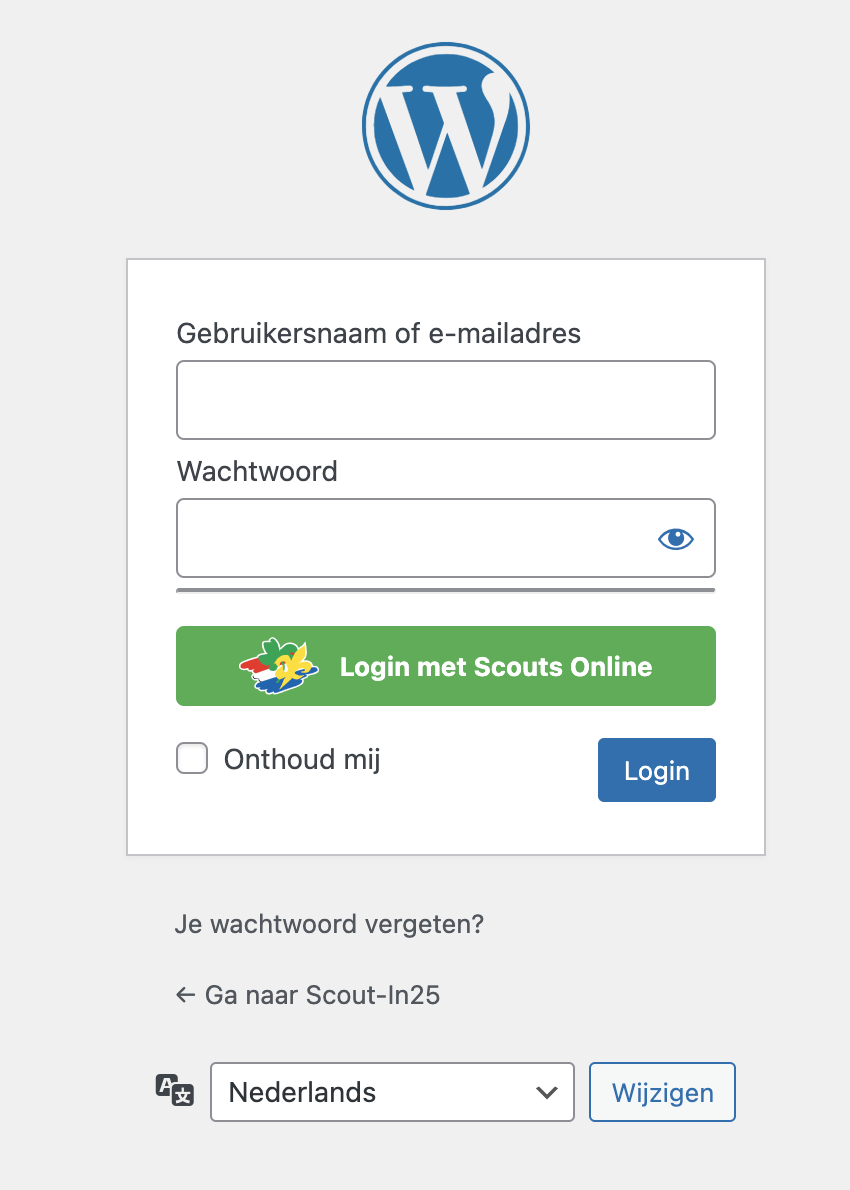The width and height of the screenshot is (850, 1190).
Task: Follow the Ga naar Scout-In25 link
Action: (320, 995)
